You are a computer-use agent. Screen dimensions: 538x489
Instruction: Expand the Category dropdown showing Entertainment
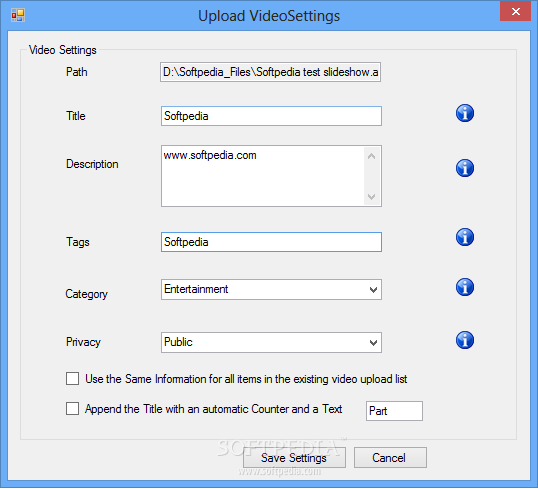[271, 289]
